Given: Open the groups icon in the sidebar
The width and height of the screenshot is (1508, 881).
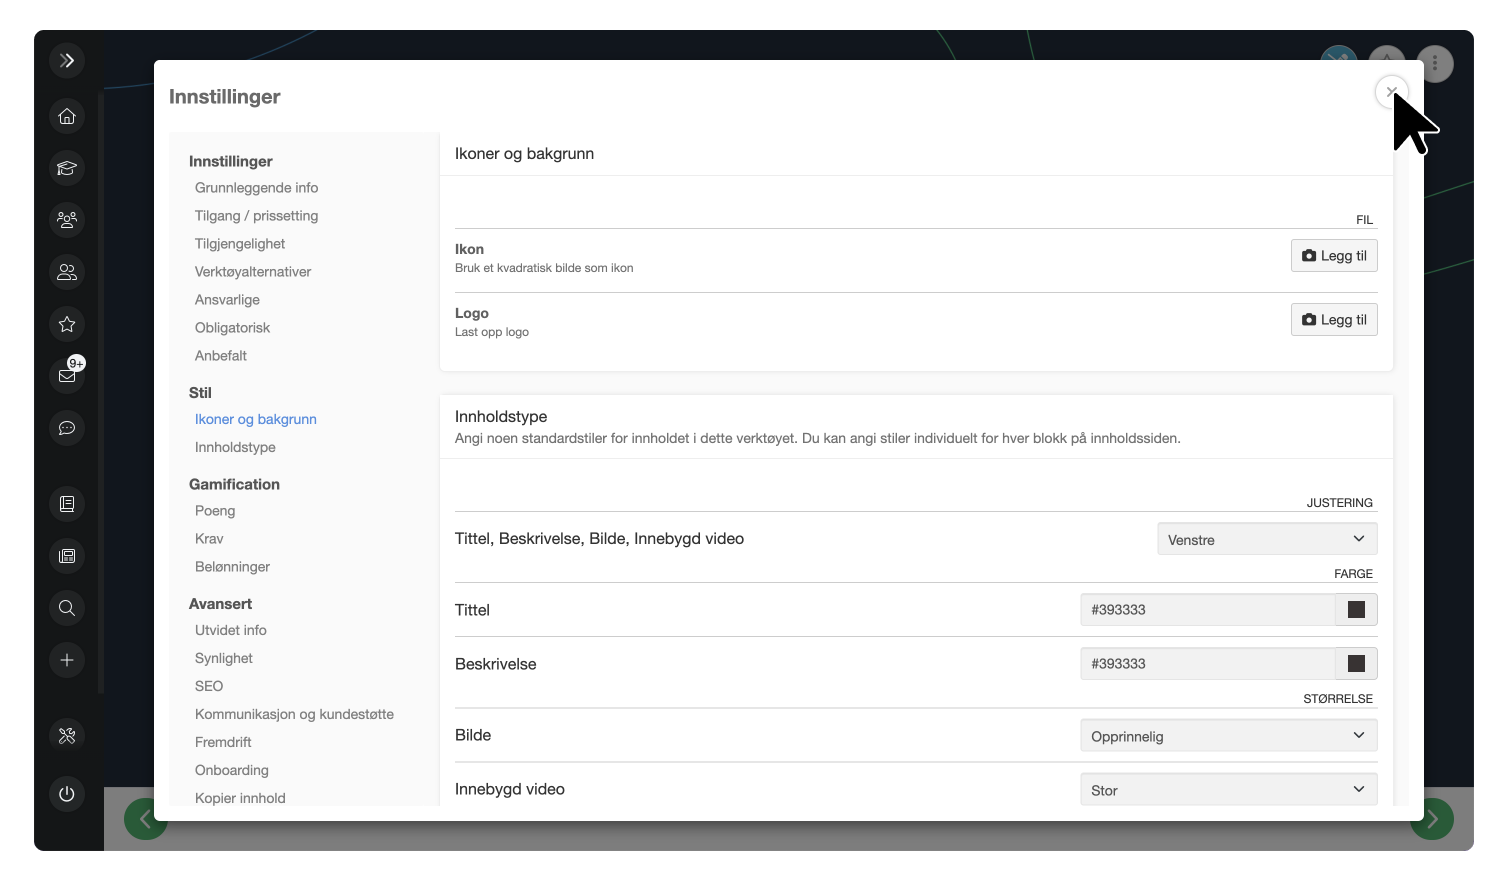Looking at the screenshot, I should 67,220.
